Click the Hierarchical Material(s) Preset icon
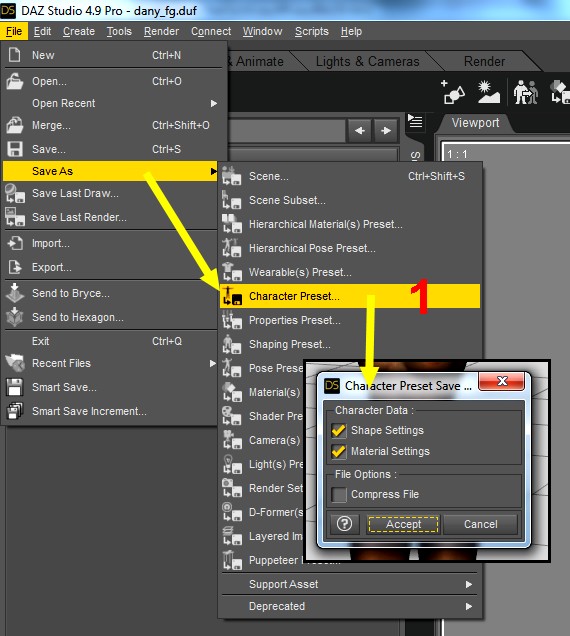570x636 pixels. 232,223
